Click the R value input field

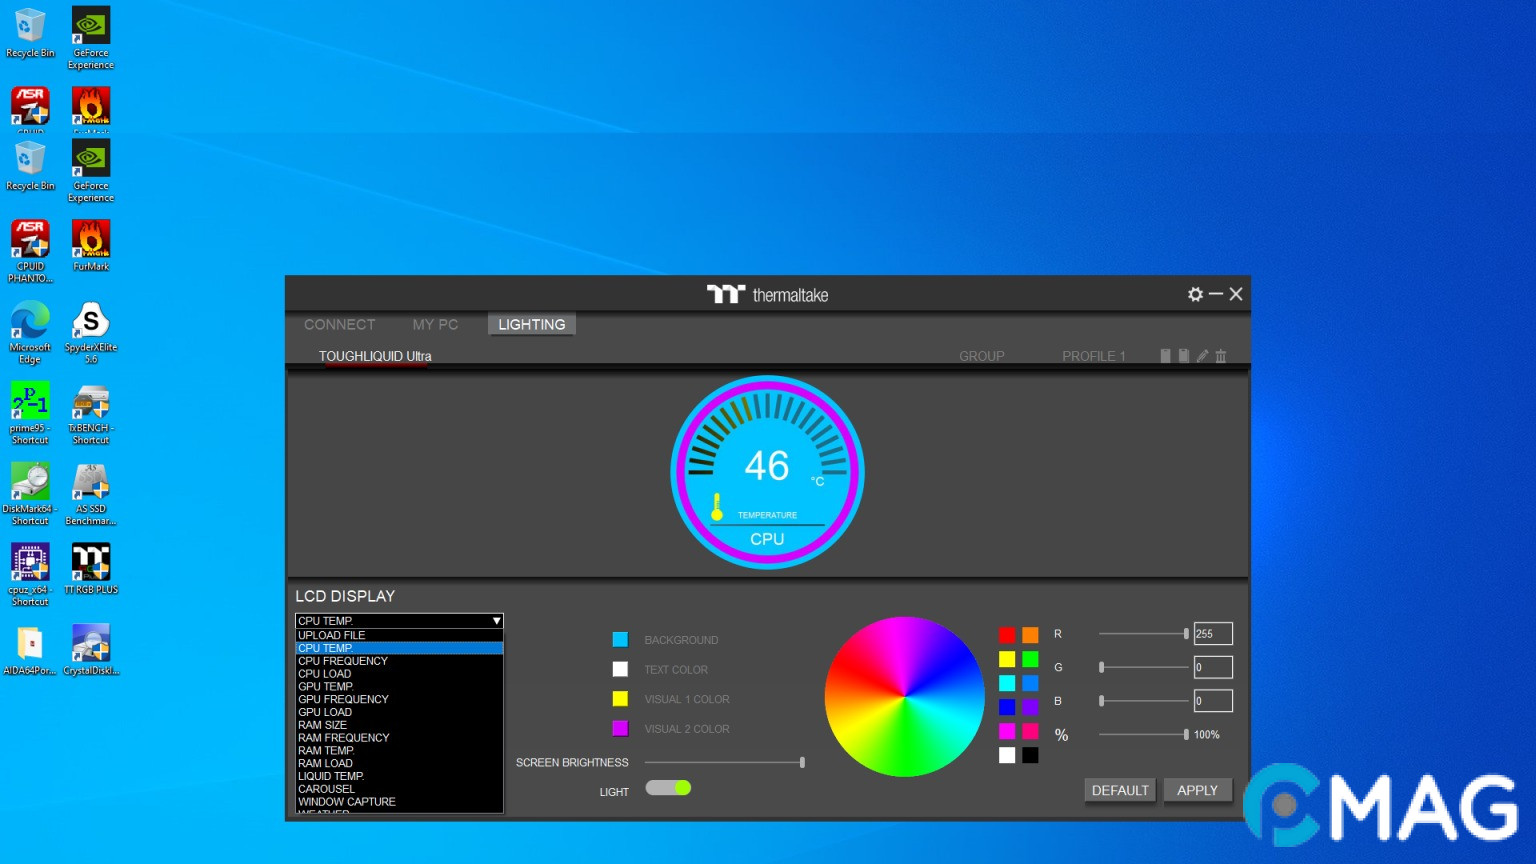1212,634
